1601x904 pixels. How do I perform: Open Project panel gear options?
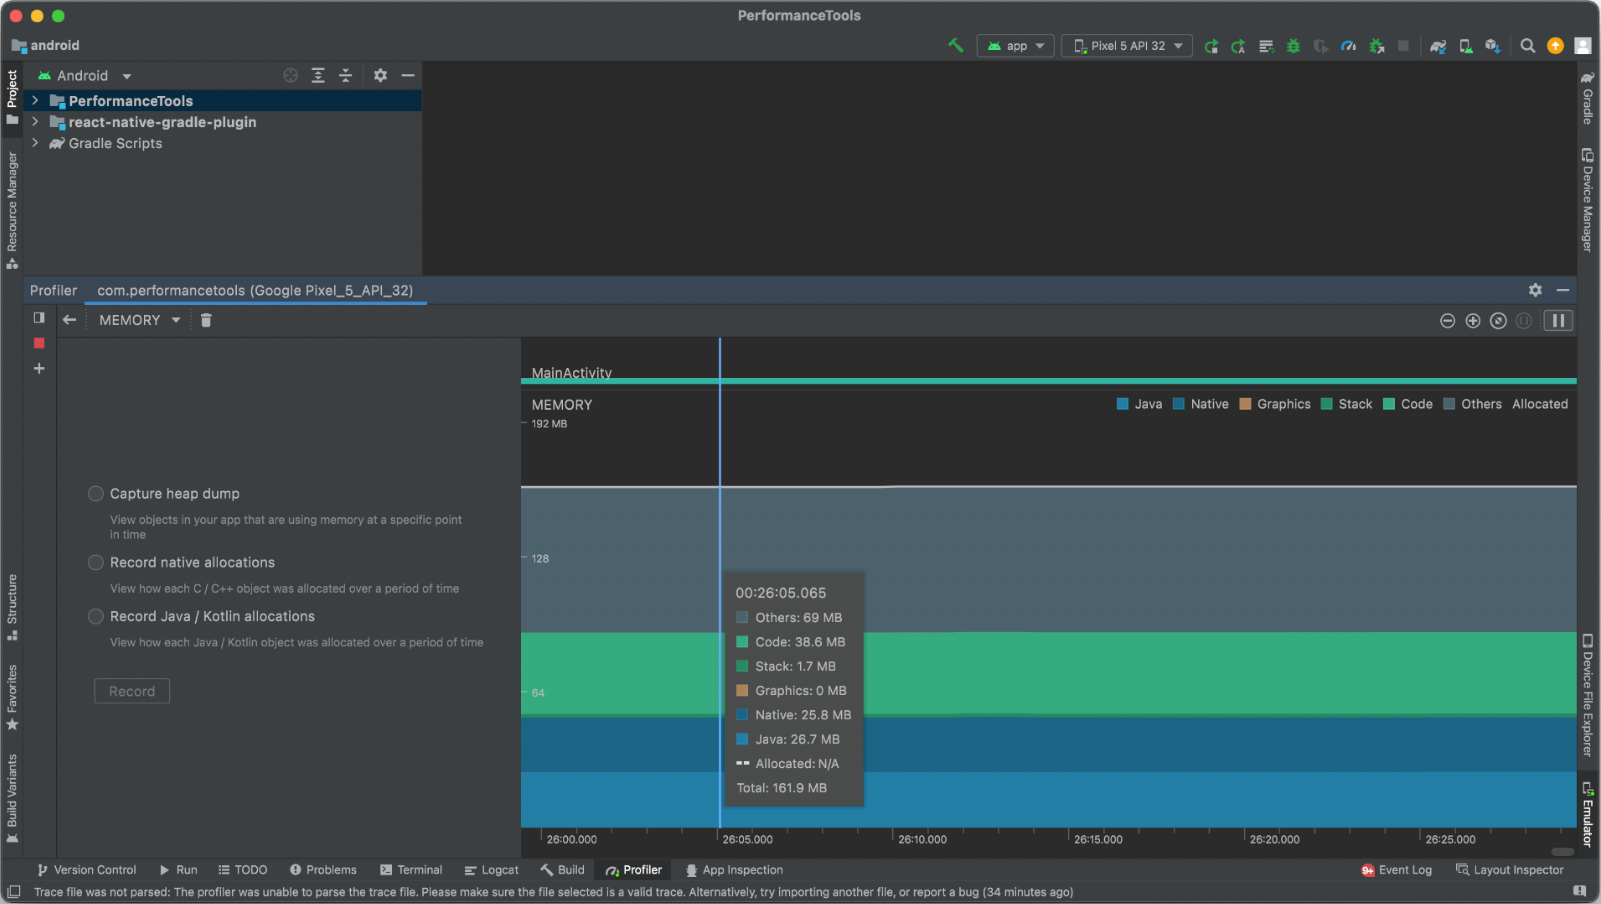tap(380, 75)
